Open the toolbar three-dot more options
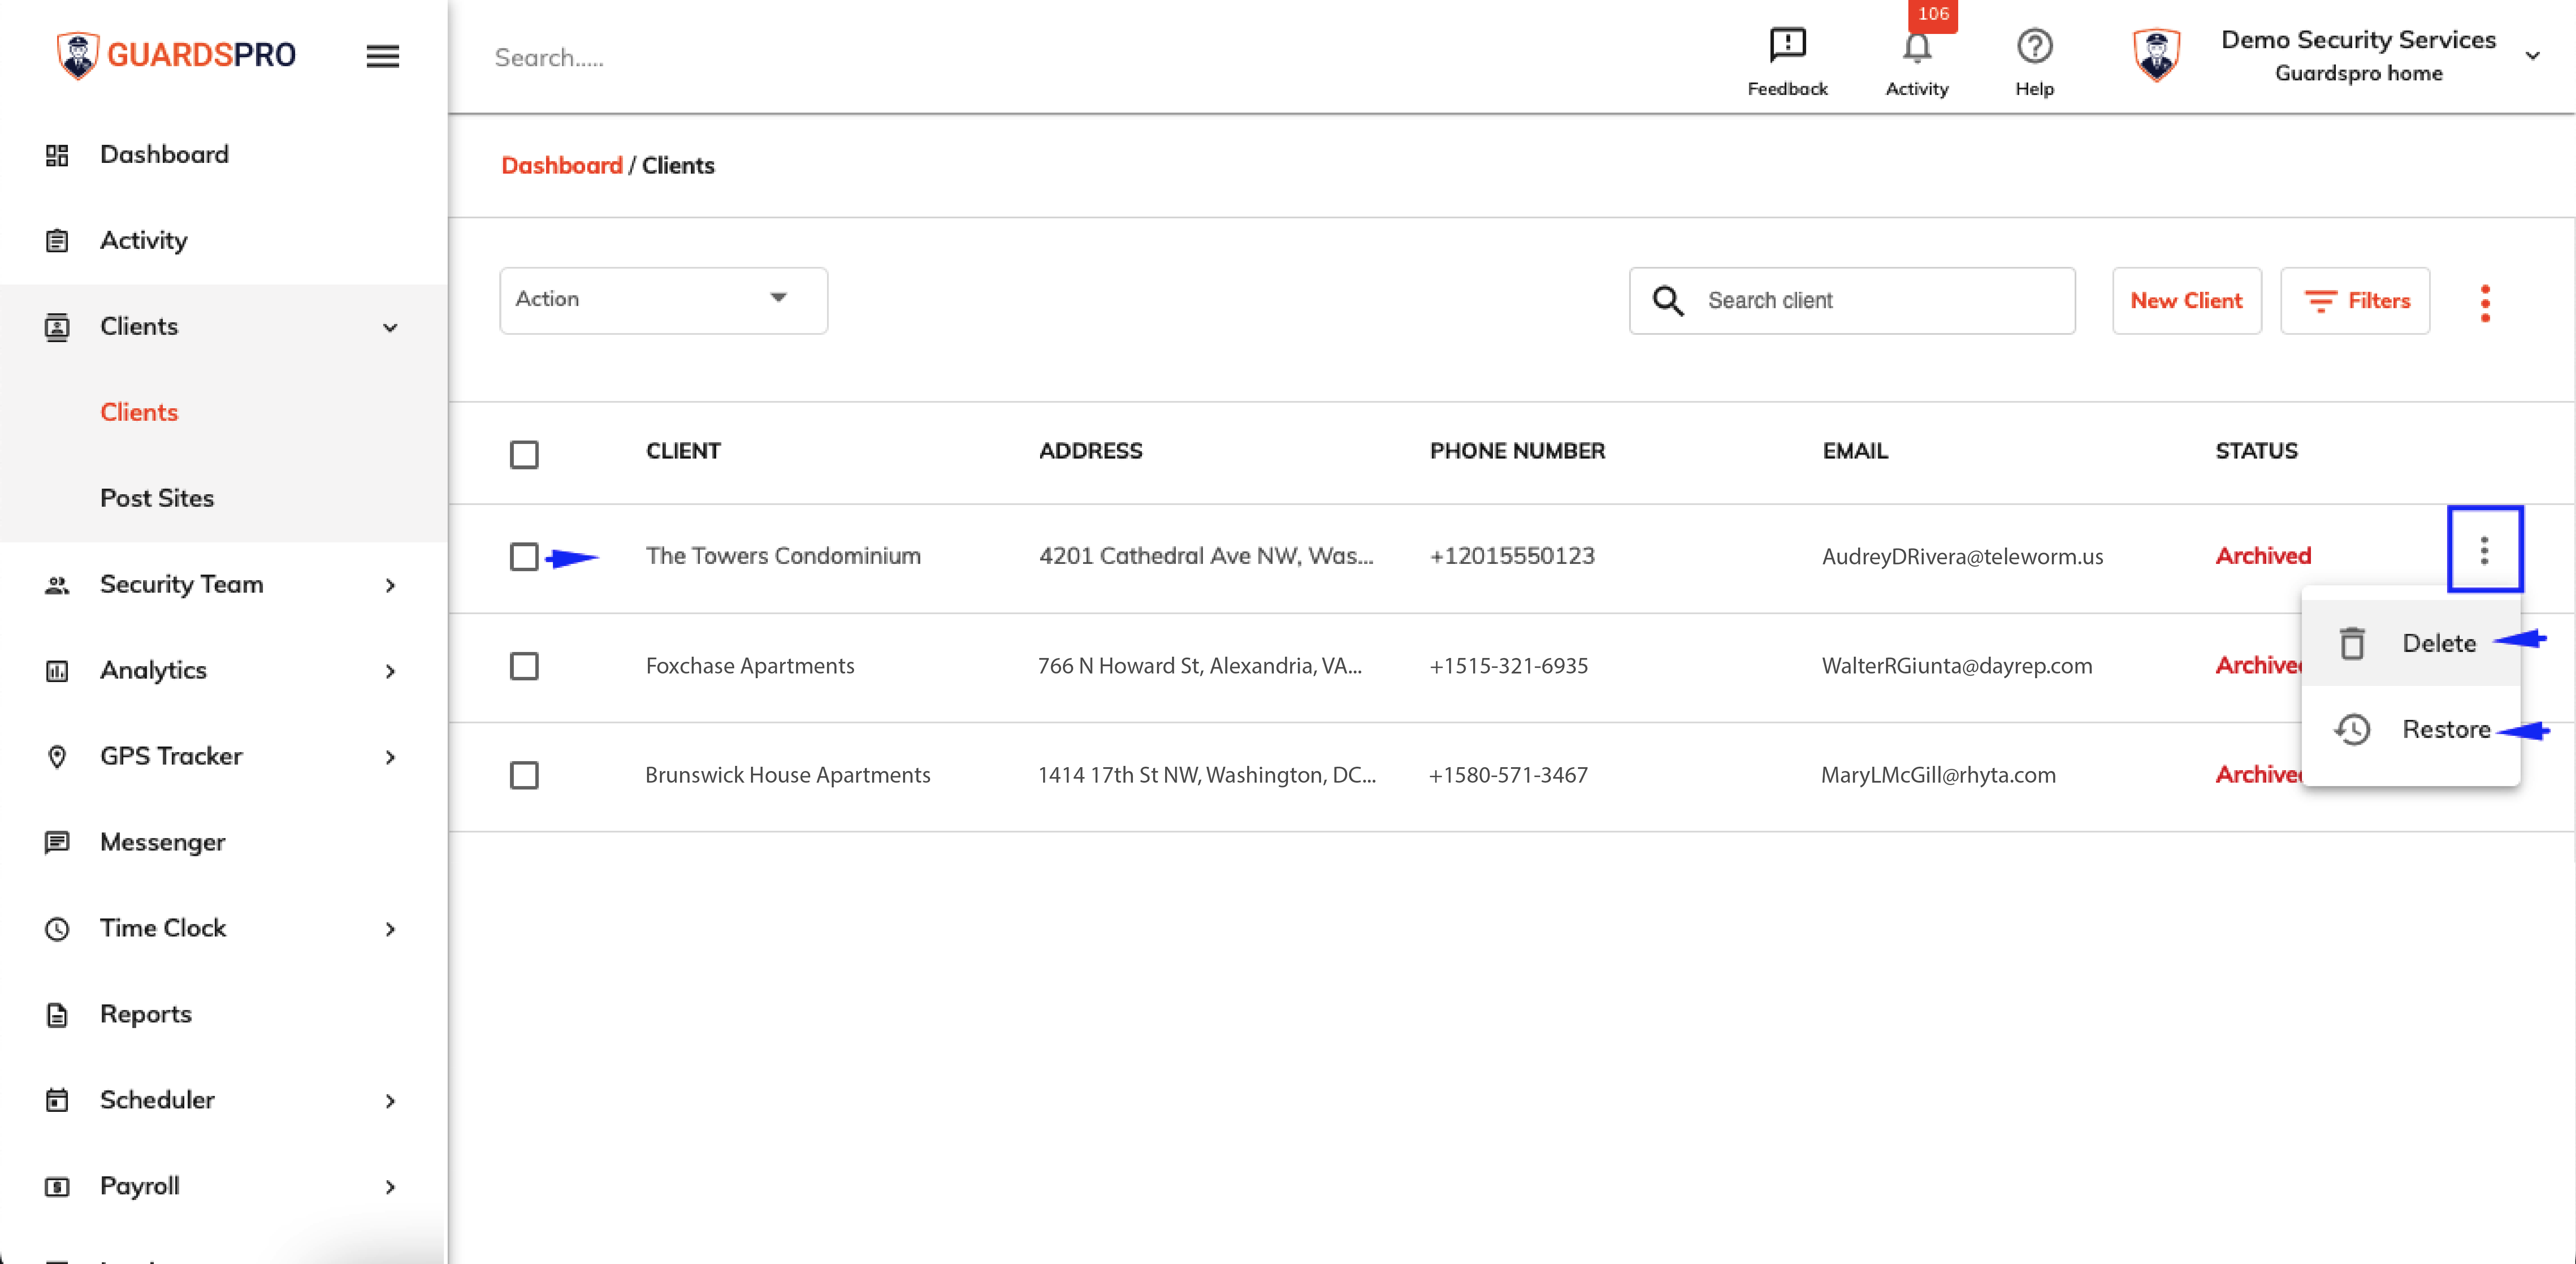The height and width of the screenshot is (1264, 2576). [2485, 303]
